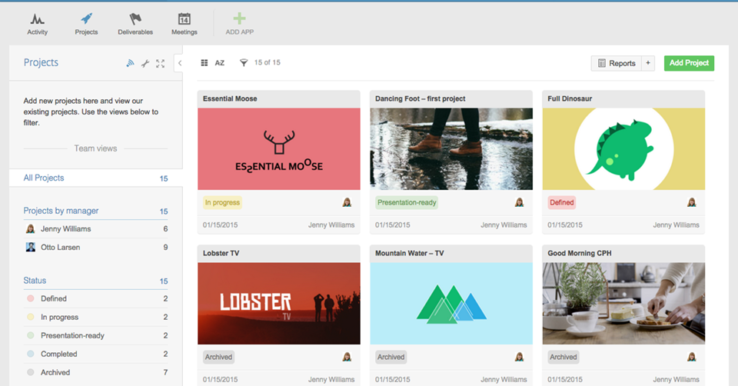This screenshot has height=386, width=738.
Task: Click Jenny Williams name on Essential Moose card
Action: (x=331, y=225)
